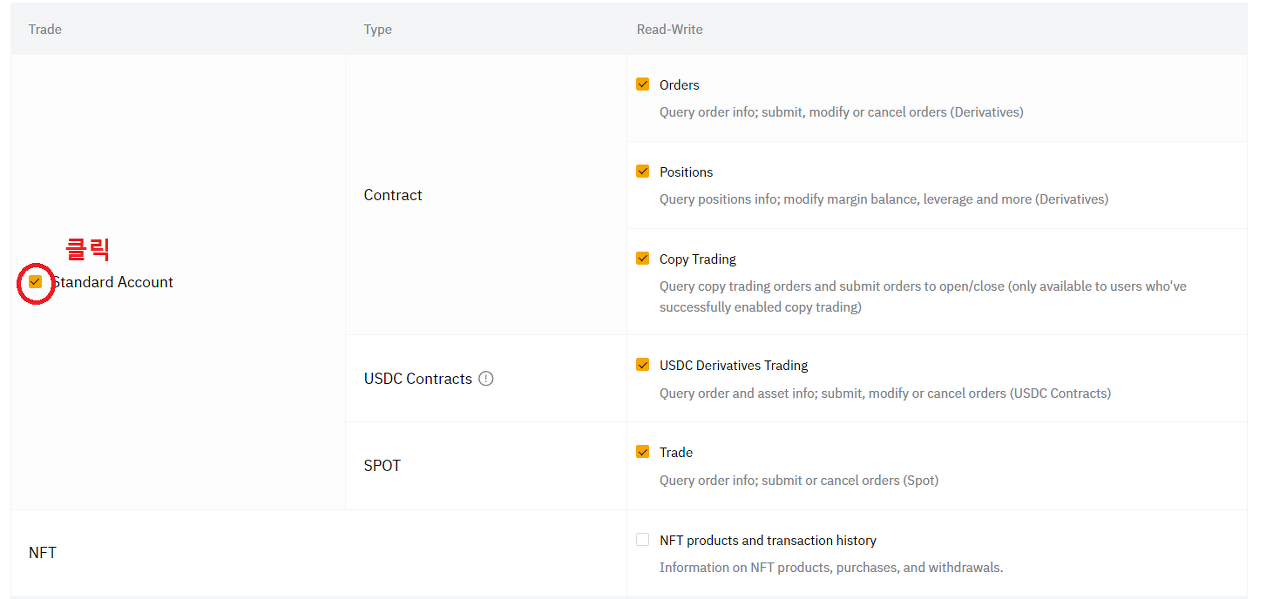1280x599 pixels.
Task: Select the SPOT type cell label
Action: (382, 466)
